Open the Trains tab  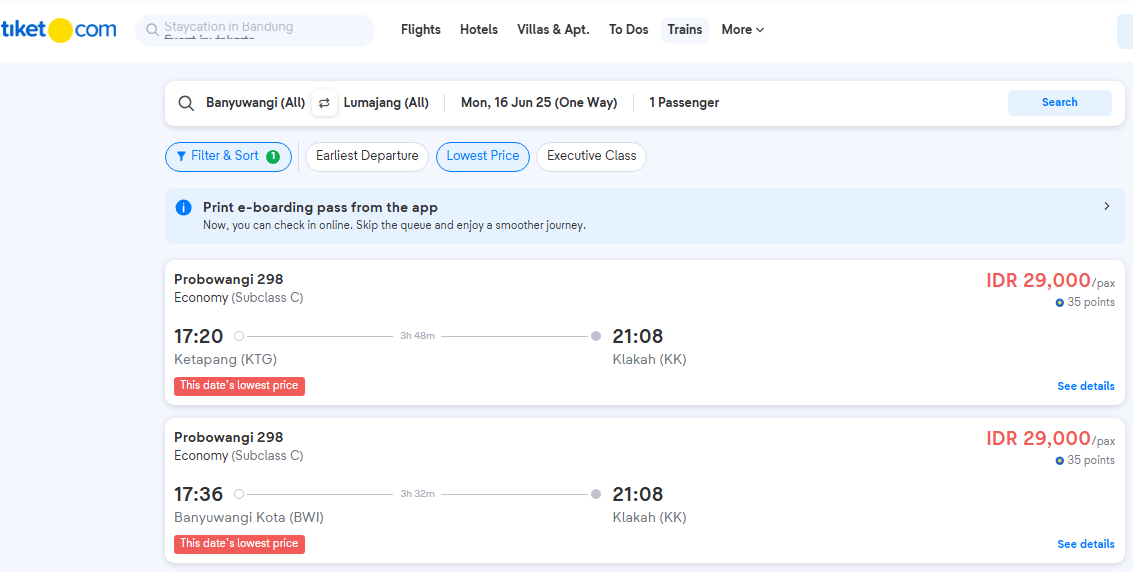click(x=684, y=30)
